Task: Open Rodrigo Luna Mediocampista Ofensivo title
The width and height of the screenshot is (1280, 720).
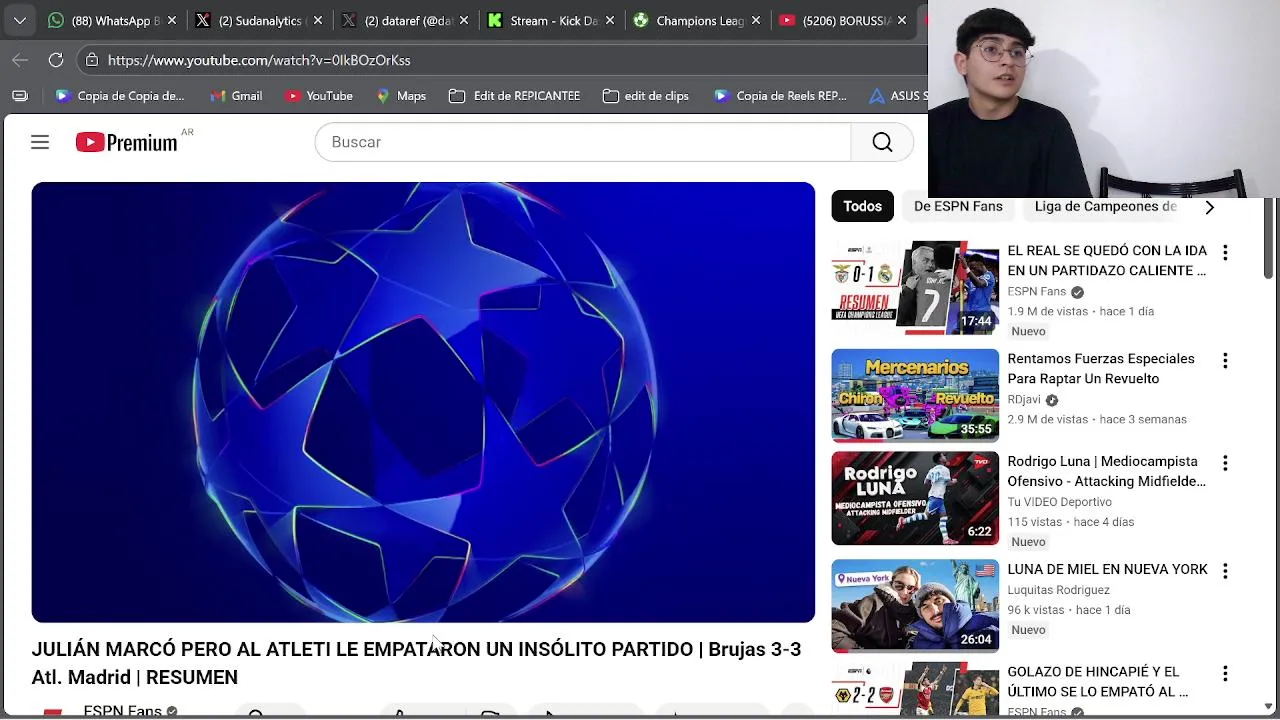Action: (1106, 471)
